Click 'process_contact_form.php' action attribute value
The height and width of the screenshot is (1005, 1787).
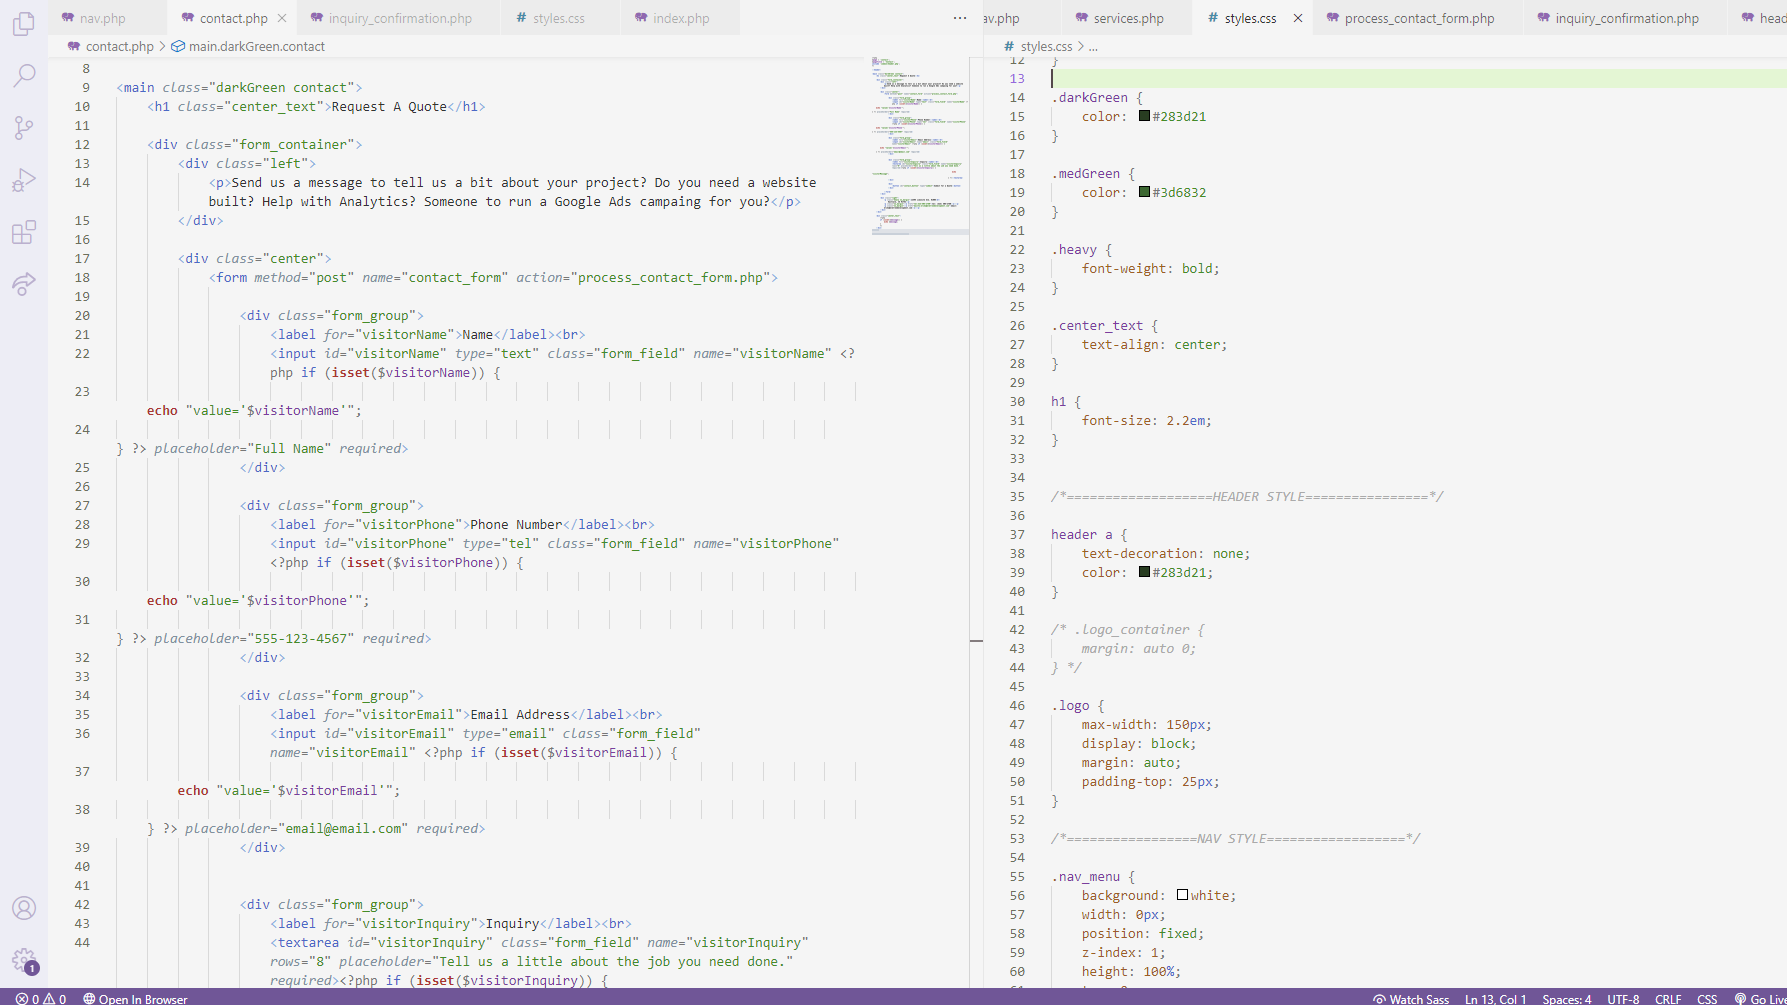(670, 277)
